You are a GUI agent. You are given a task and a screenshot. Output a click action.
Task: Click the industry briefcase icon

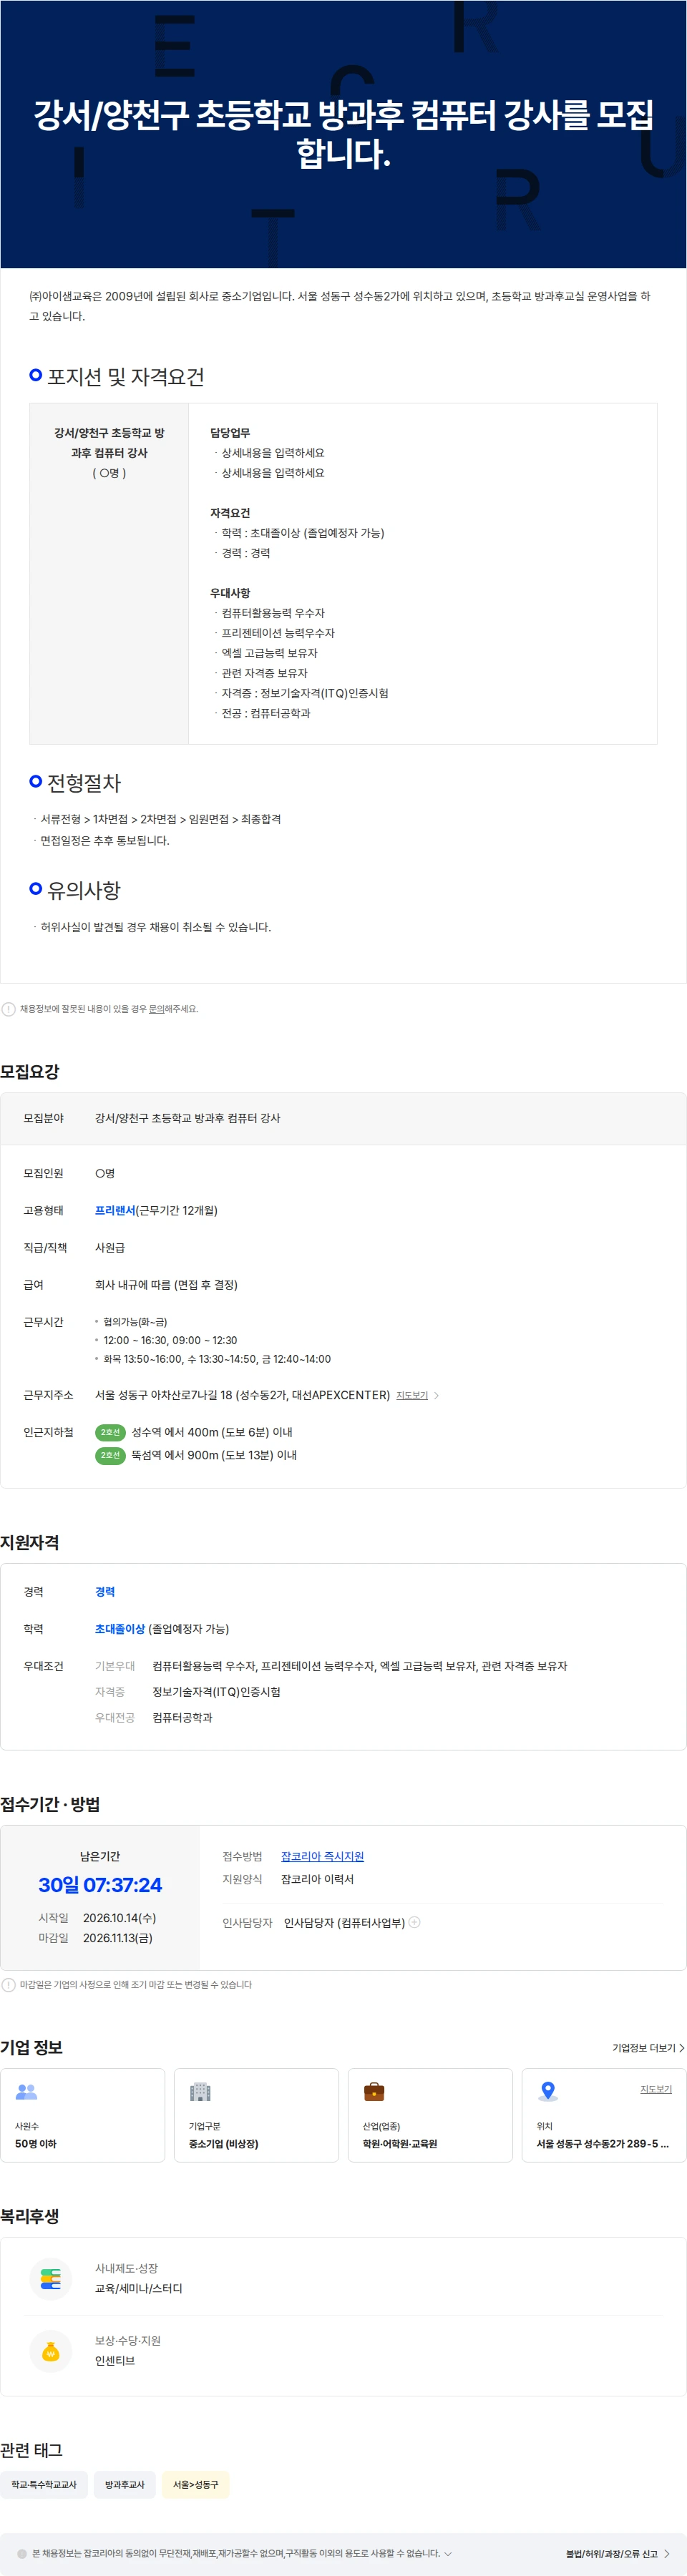pyautogui.click(x=374, y=2091)
